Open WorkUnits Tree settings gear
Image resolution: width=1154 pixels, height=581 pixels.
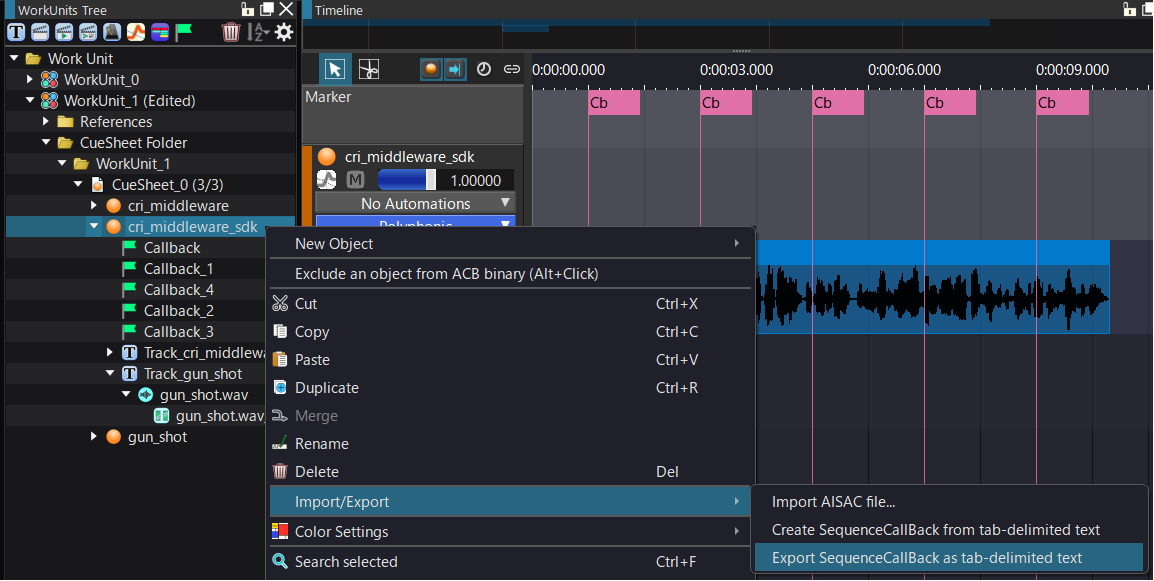(x=284, y=32)
